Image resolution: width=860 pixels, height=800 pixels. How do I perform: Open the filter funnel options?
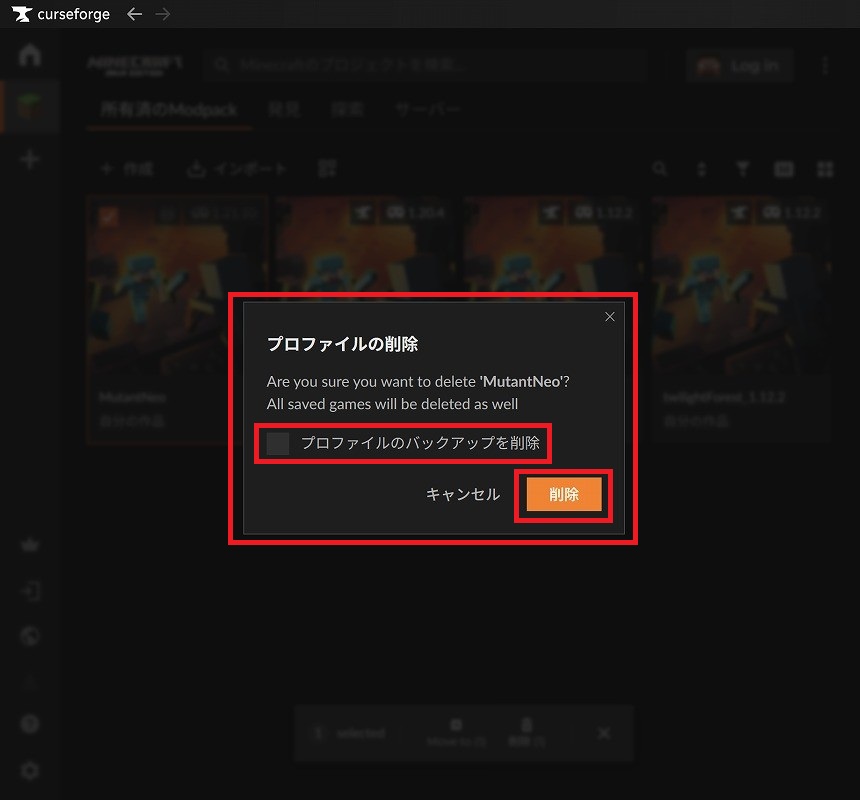pyautogui.click(x=742, y=170)
